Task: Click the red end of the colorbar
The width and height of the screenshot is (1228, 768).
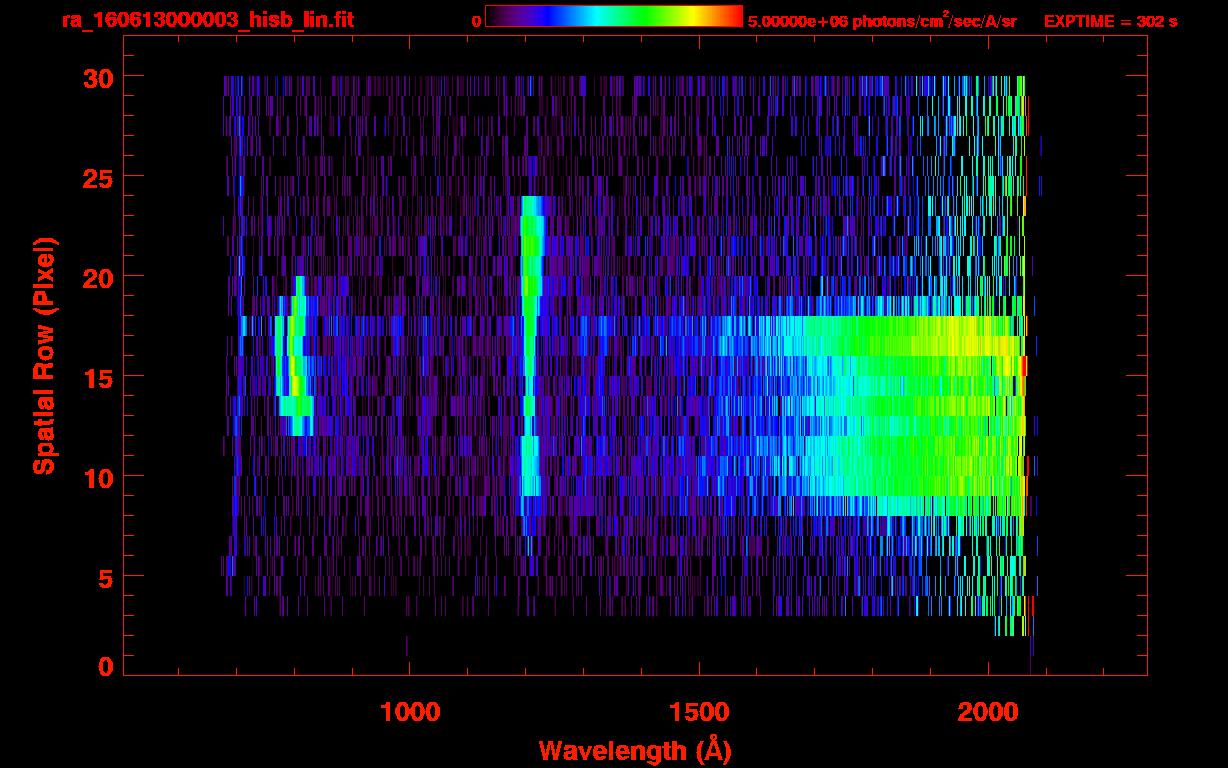Action: click(x=735, y=17)
